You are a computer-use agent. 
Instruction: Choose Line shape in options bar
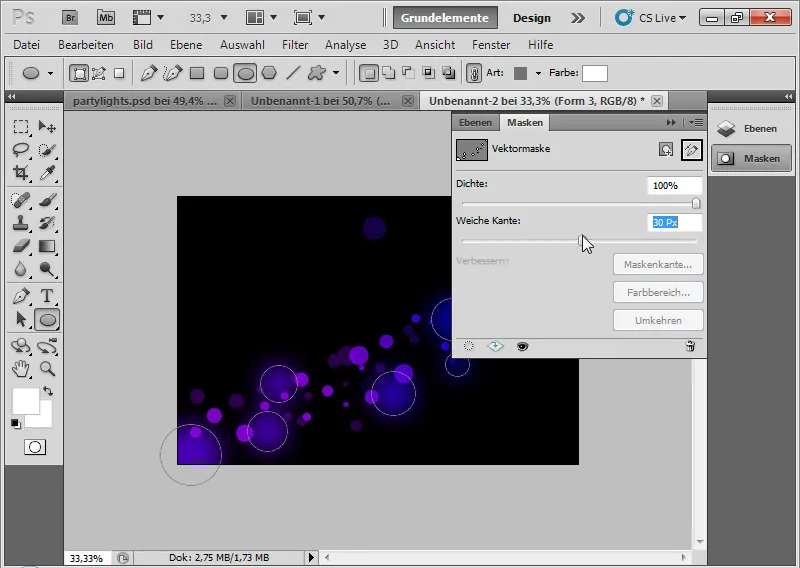click(x=293, y=73)
